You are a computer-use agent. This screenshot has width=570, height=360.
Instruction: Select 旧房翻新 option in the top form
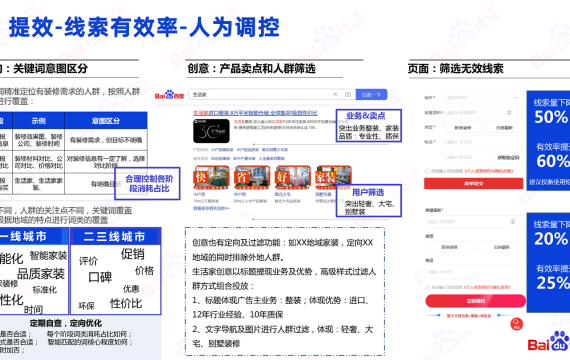click(504, 128)
